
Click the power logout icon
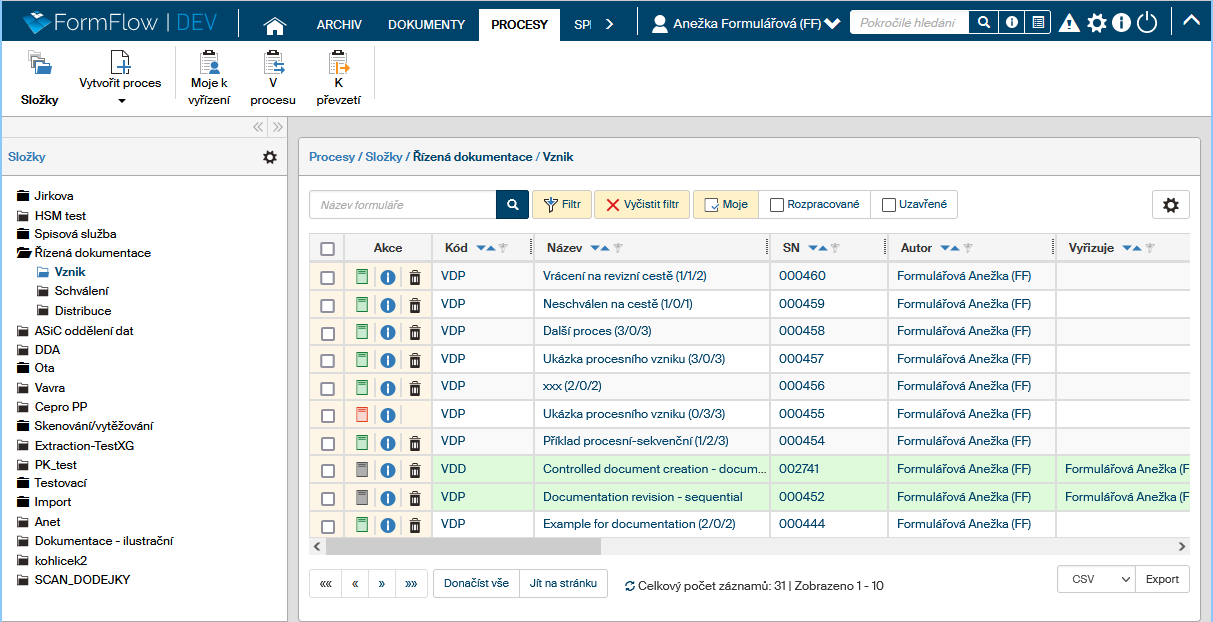click(1147, 23)
